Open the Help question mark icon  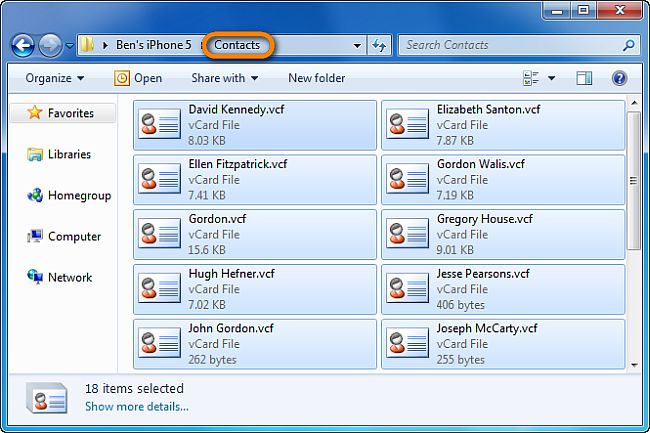(619, 78)
